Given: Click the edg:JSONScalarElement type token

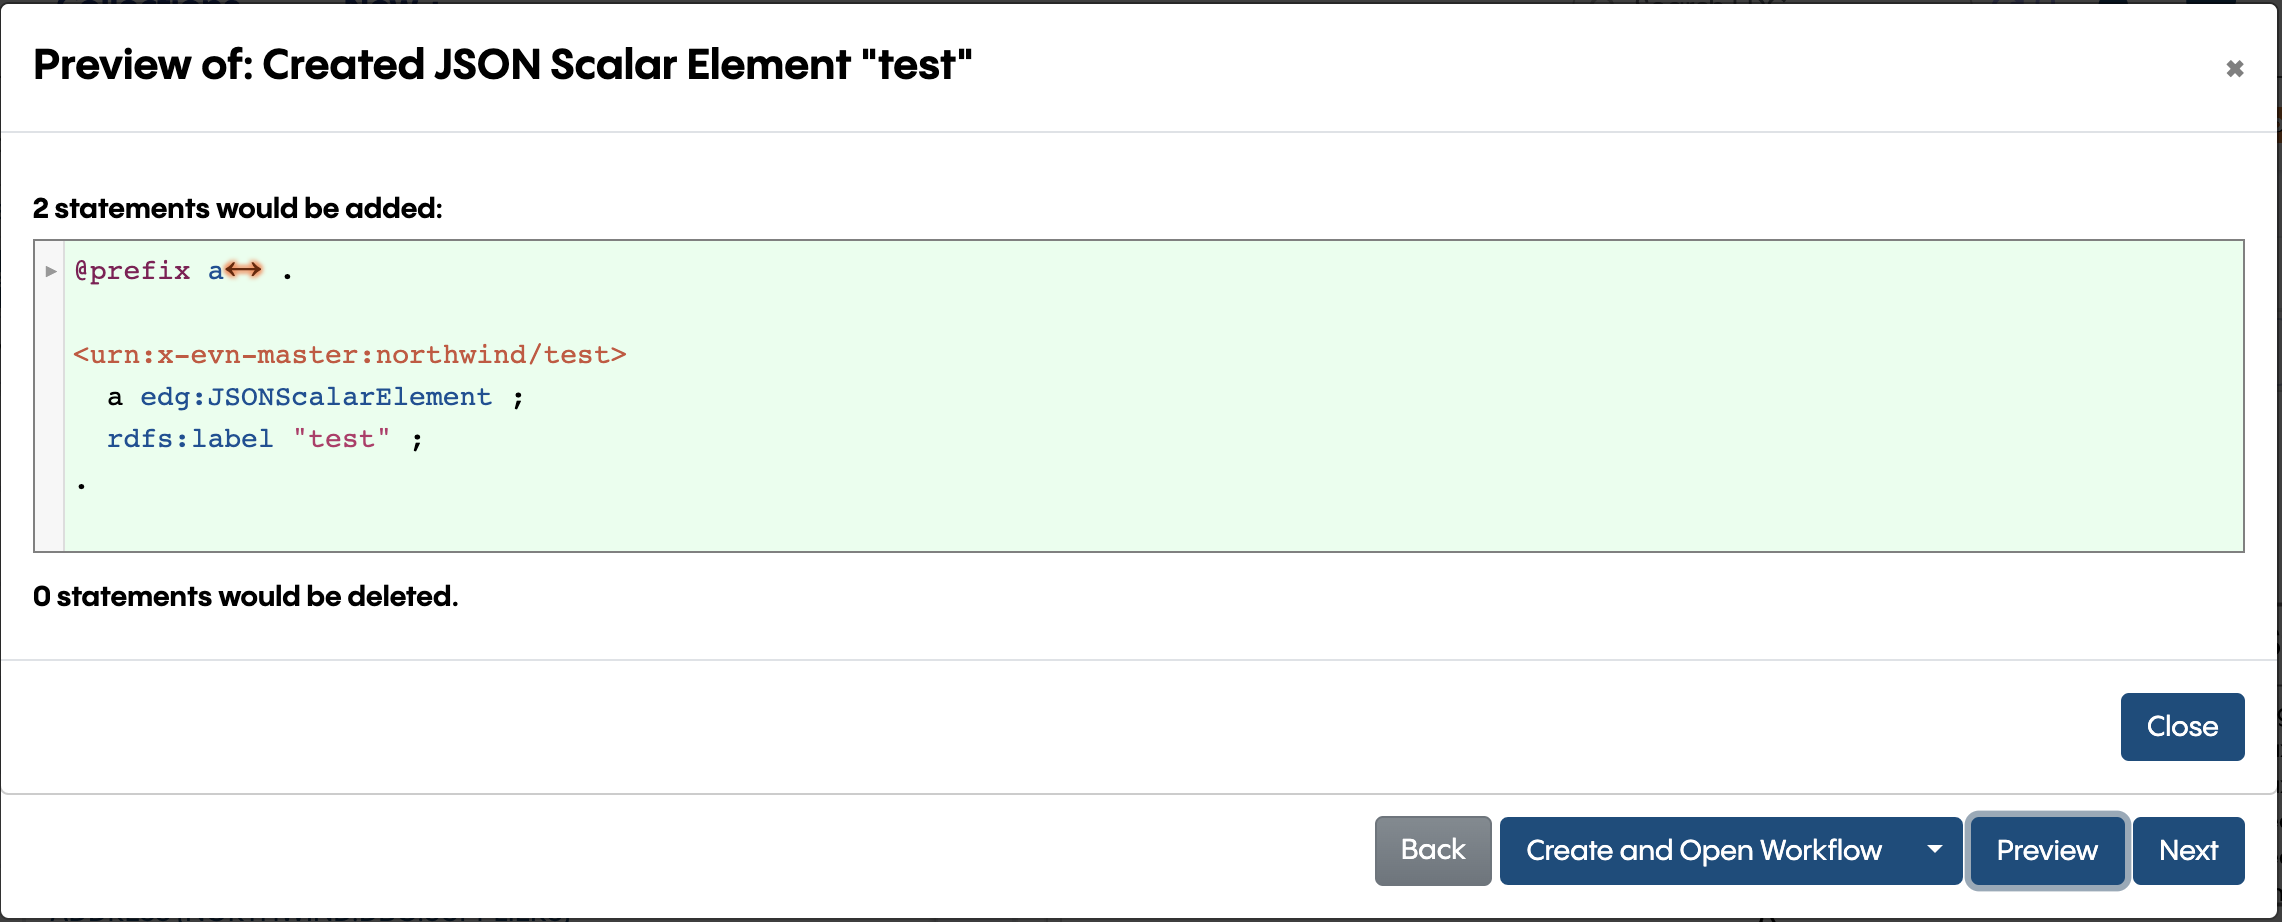Looking at the screenshot, I should click(315, 397).
